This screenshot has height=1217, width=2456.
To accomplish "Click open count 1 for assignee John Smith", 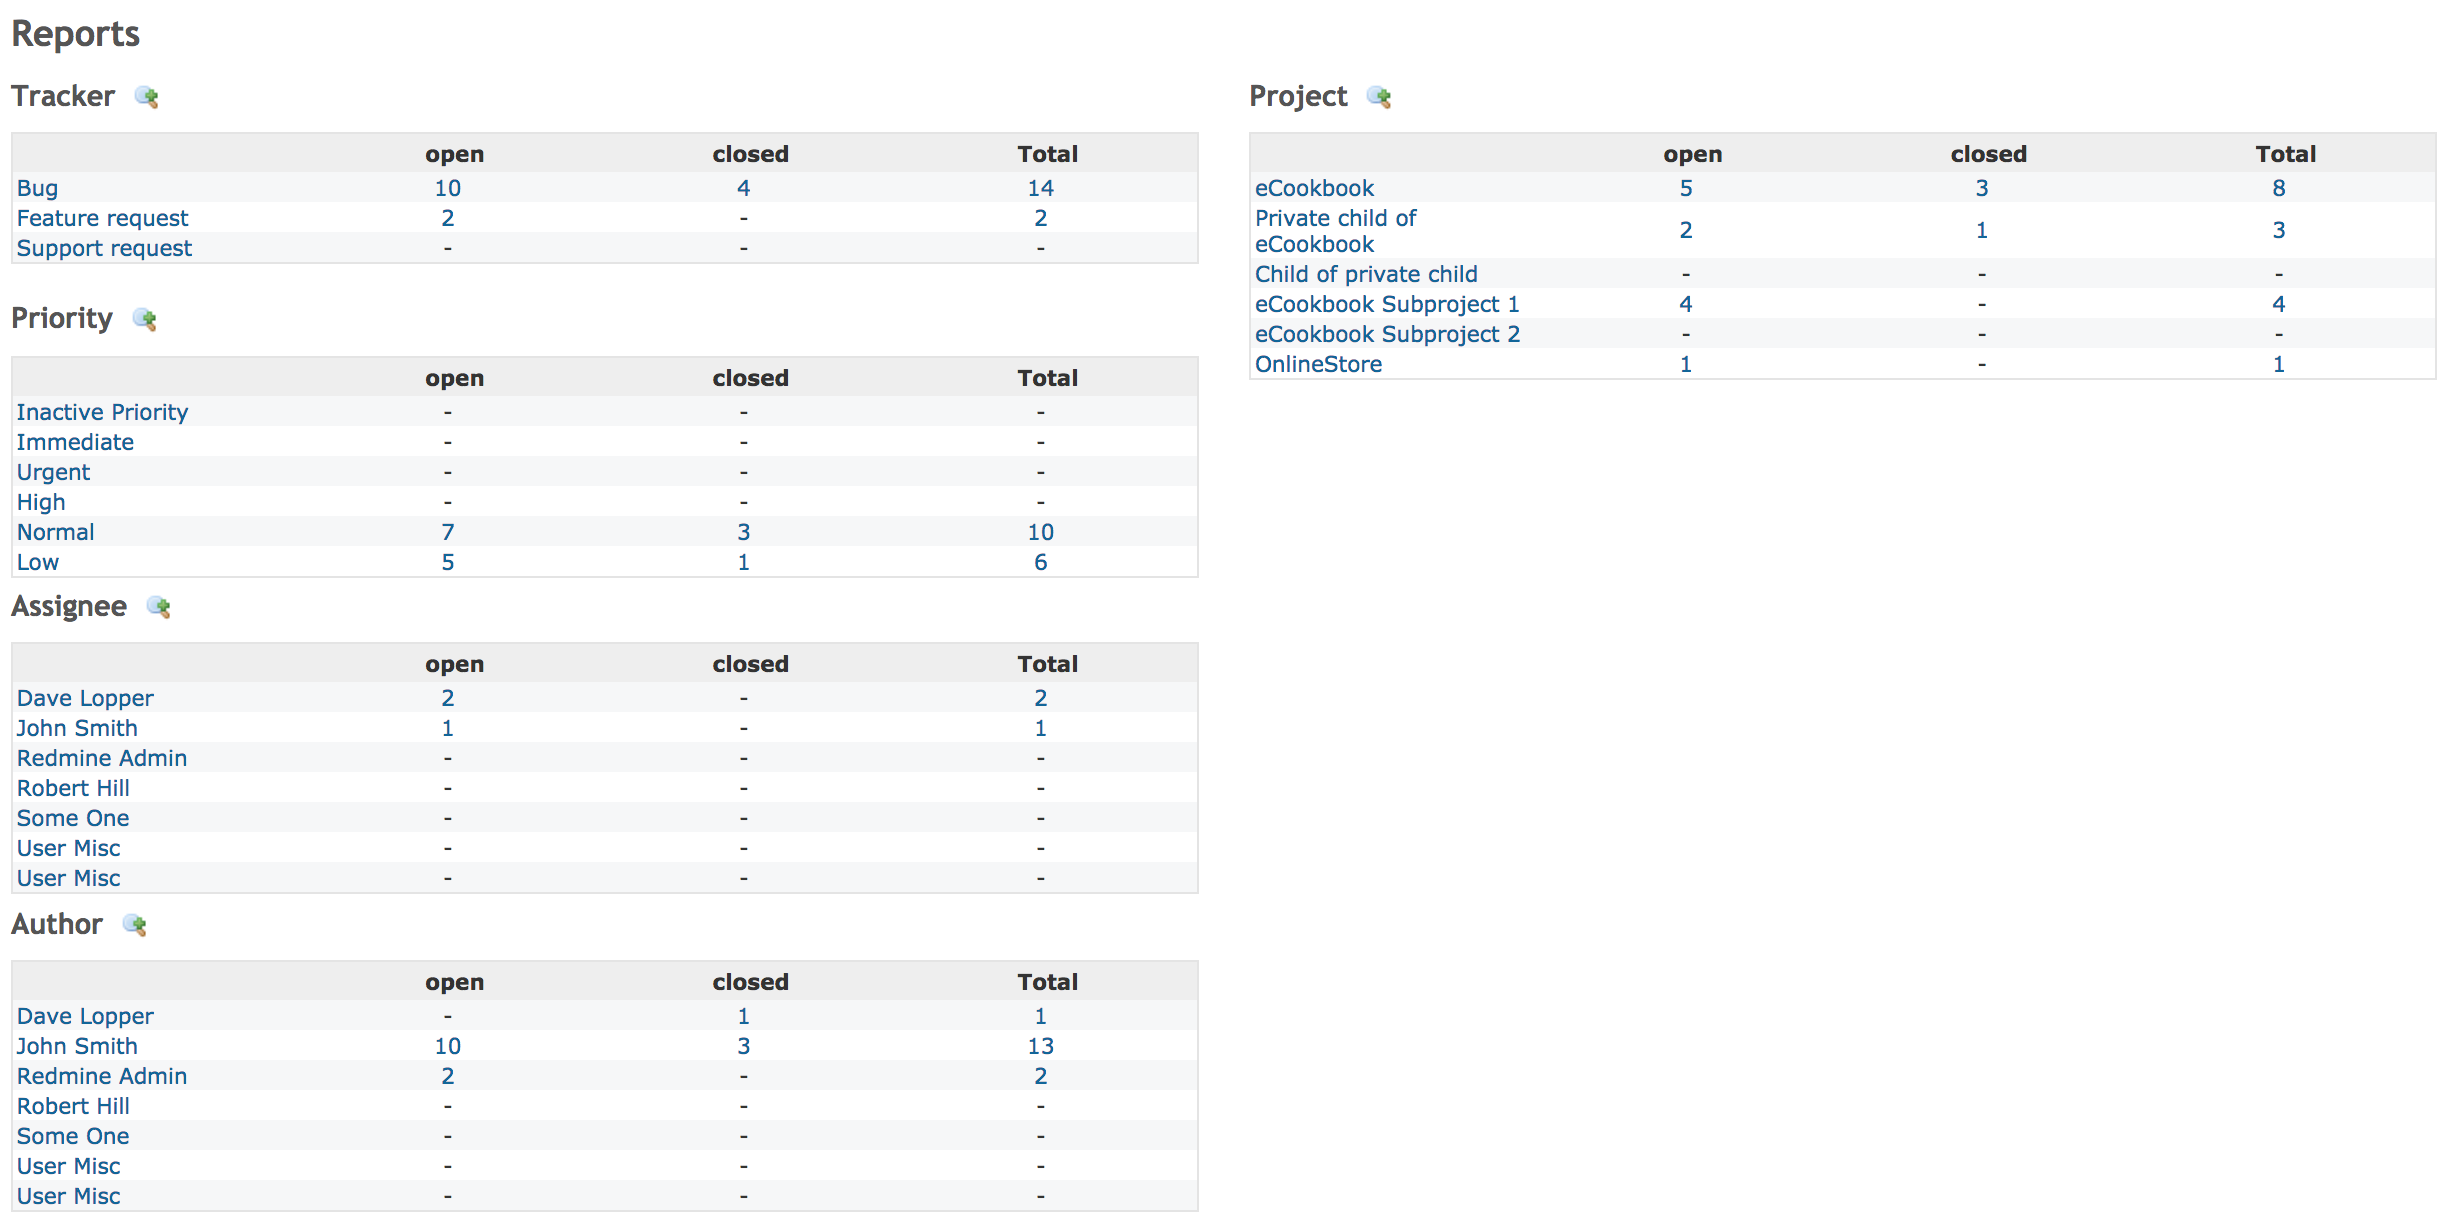I will click(x=448, y=728).
